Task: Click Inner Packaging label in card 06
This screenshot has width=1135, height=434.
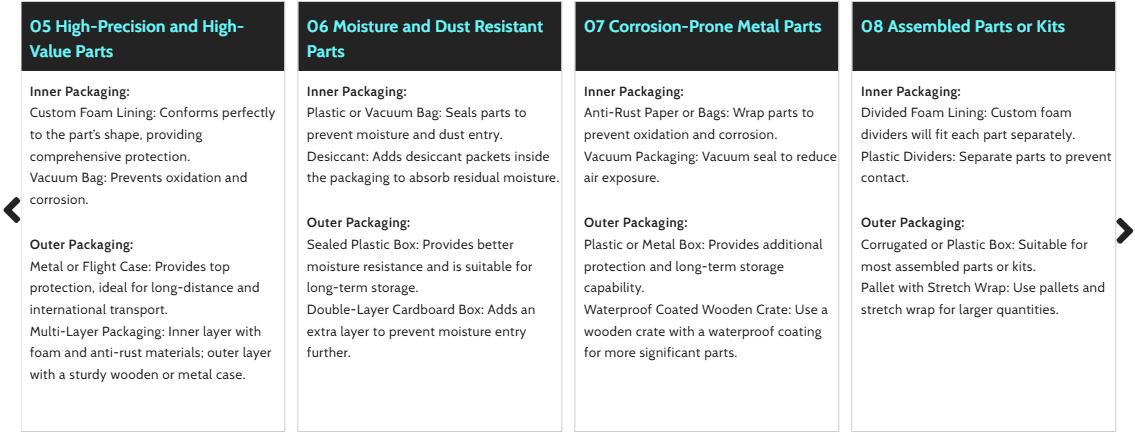Action: tap(357, 91)
